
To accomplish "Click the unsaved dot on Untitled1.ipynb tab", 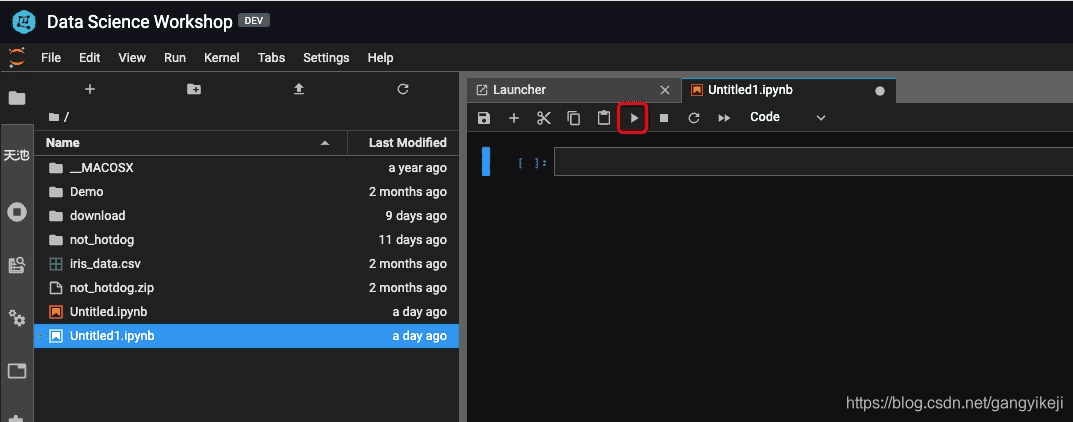I will pos(880,90).
